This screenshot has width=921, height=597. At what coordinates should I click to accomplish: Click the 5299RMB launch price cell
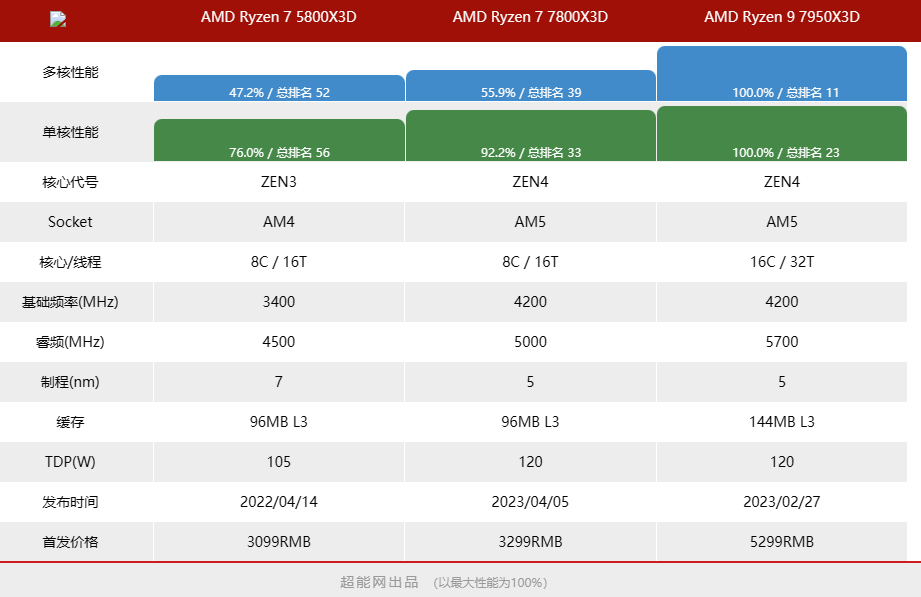click(782, 542)
